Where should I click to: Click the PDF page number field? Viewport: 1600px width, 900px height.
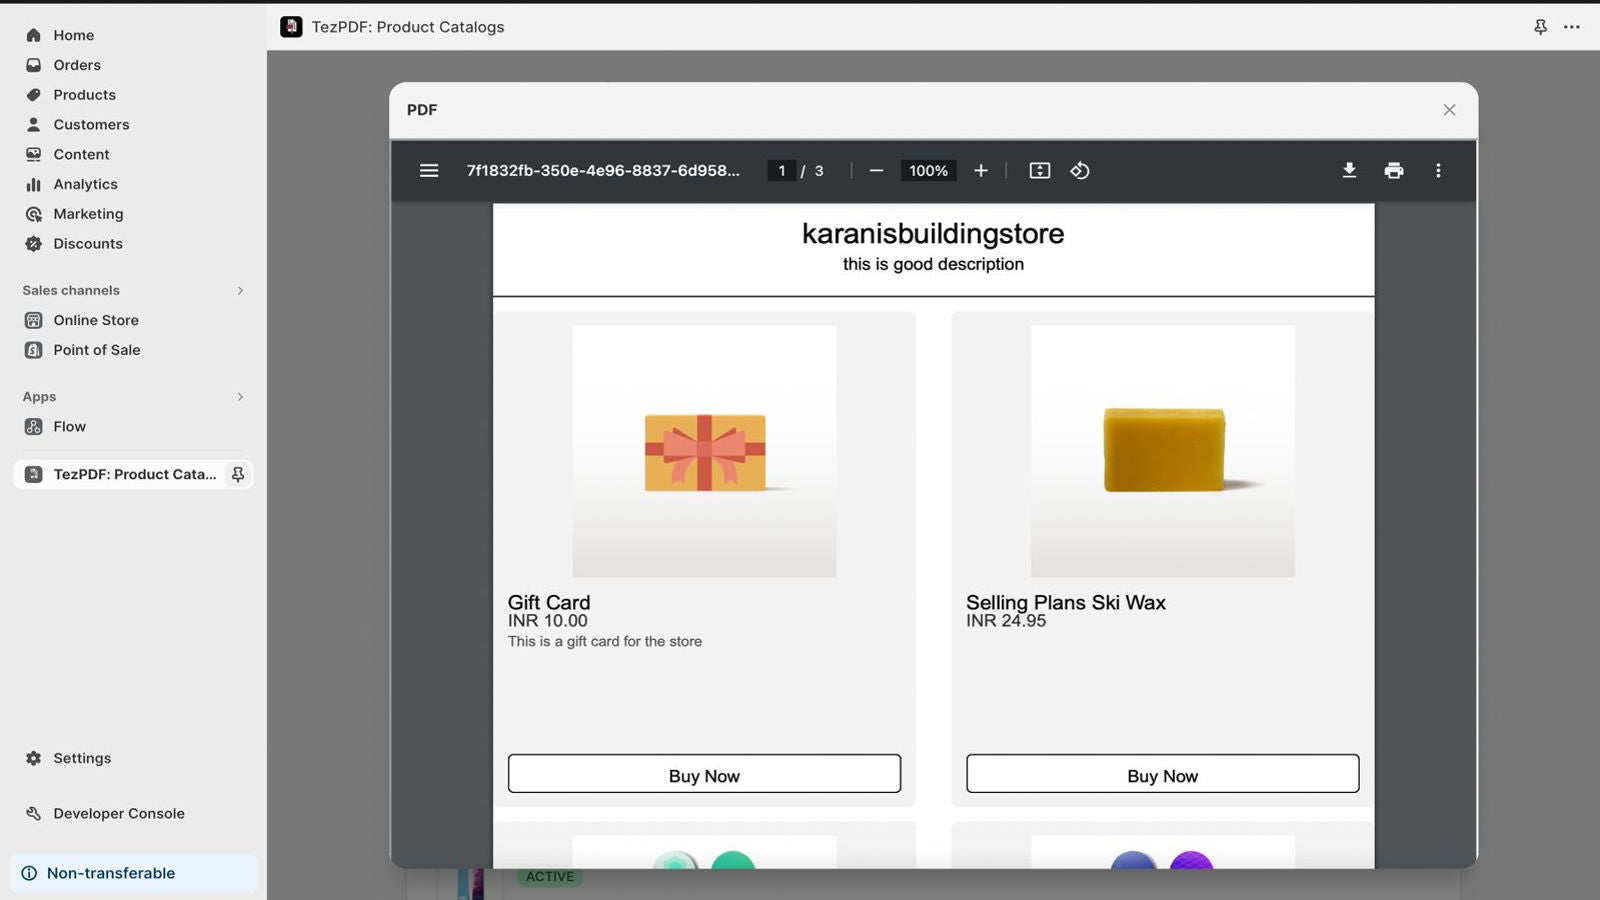coord(782,171)
